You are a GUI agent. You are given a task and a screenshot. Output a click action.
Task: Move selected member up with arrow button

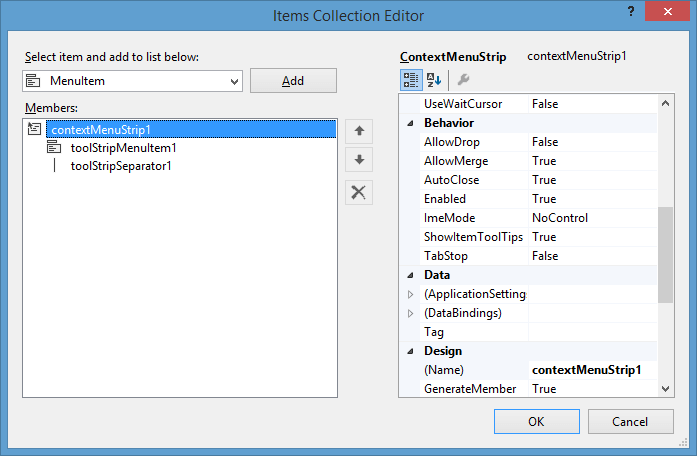[x=359, y=131]
